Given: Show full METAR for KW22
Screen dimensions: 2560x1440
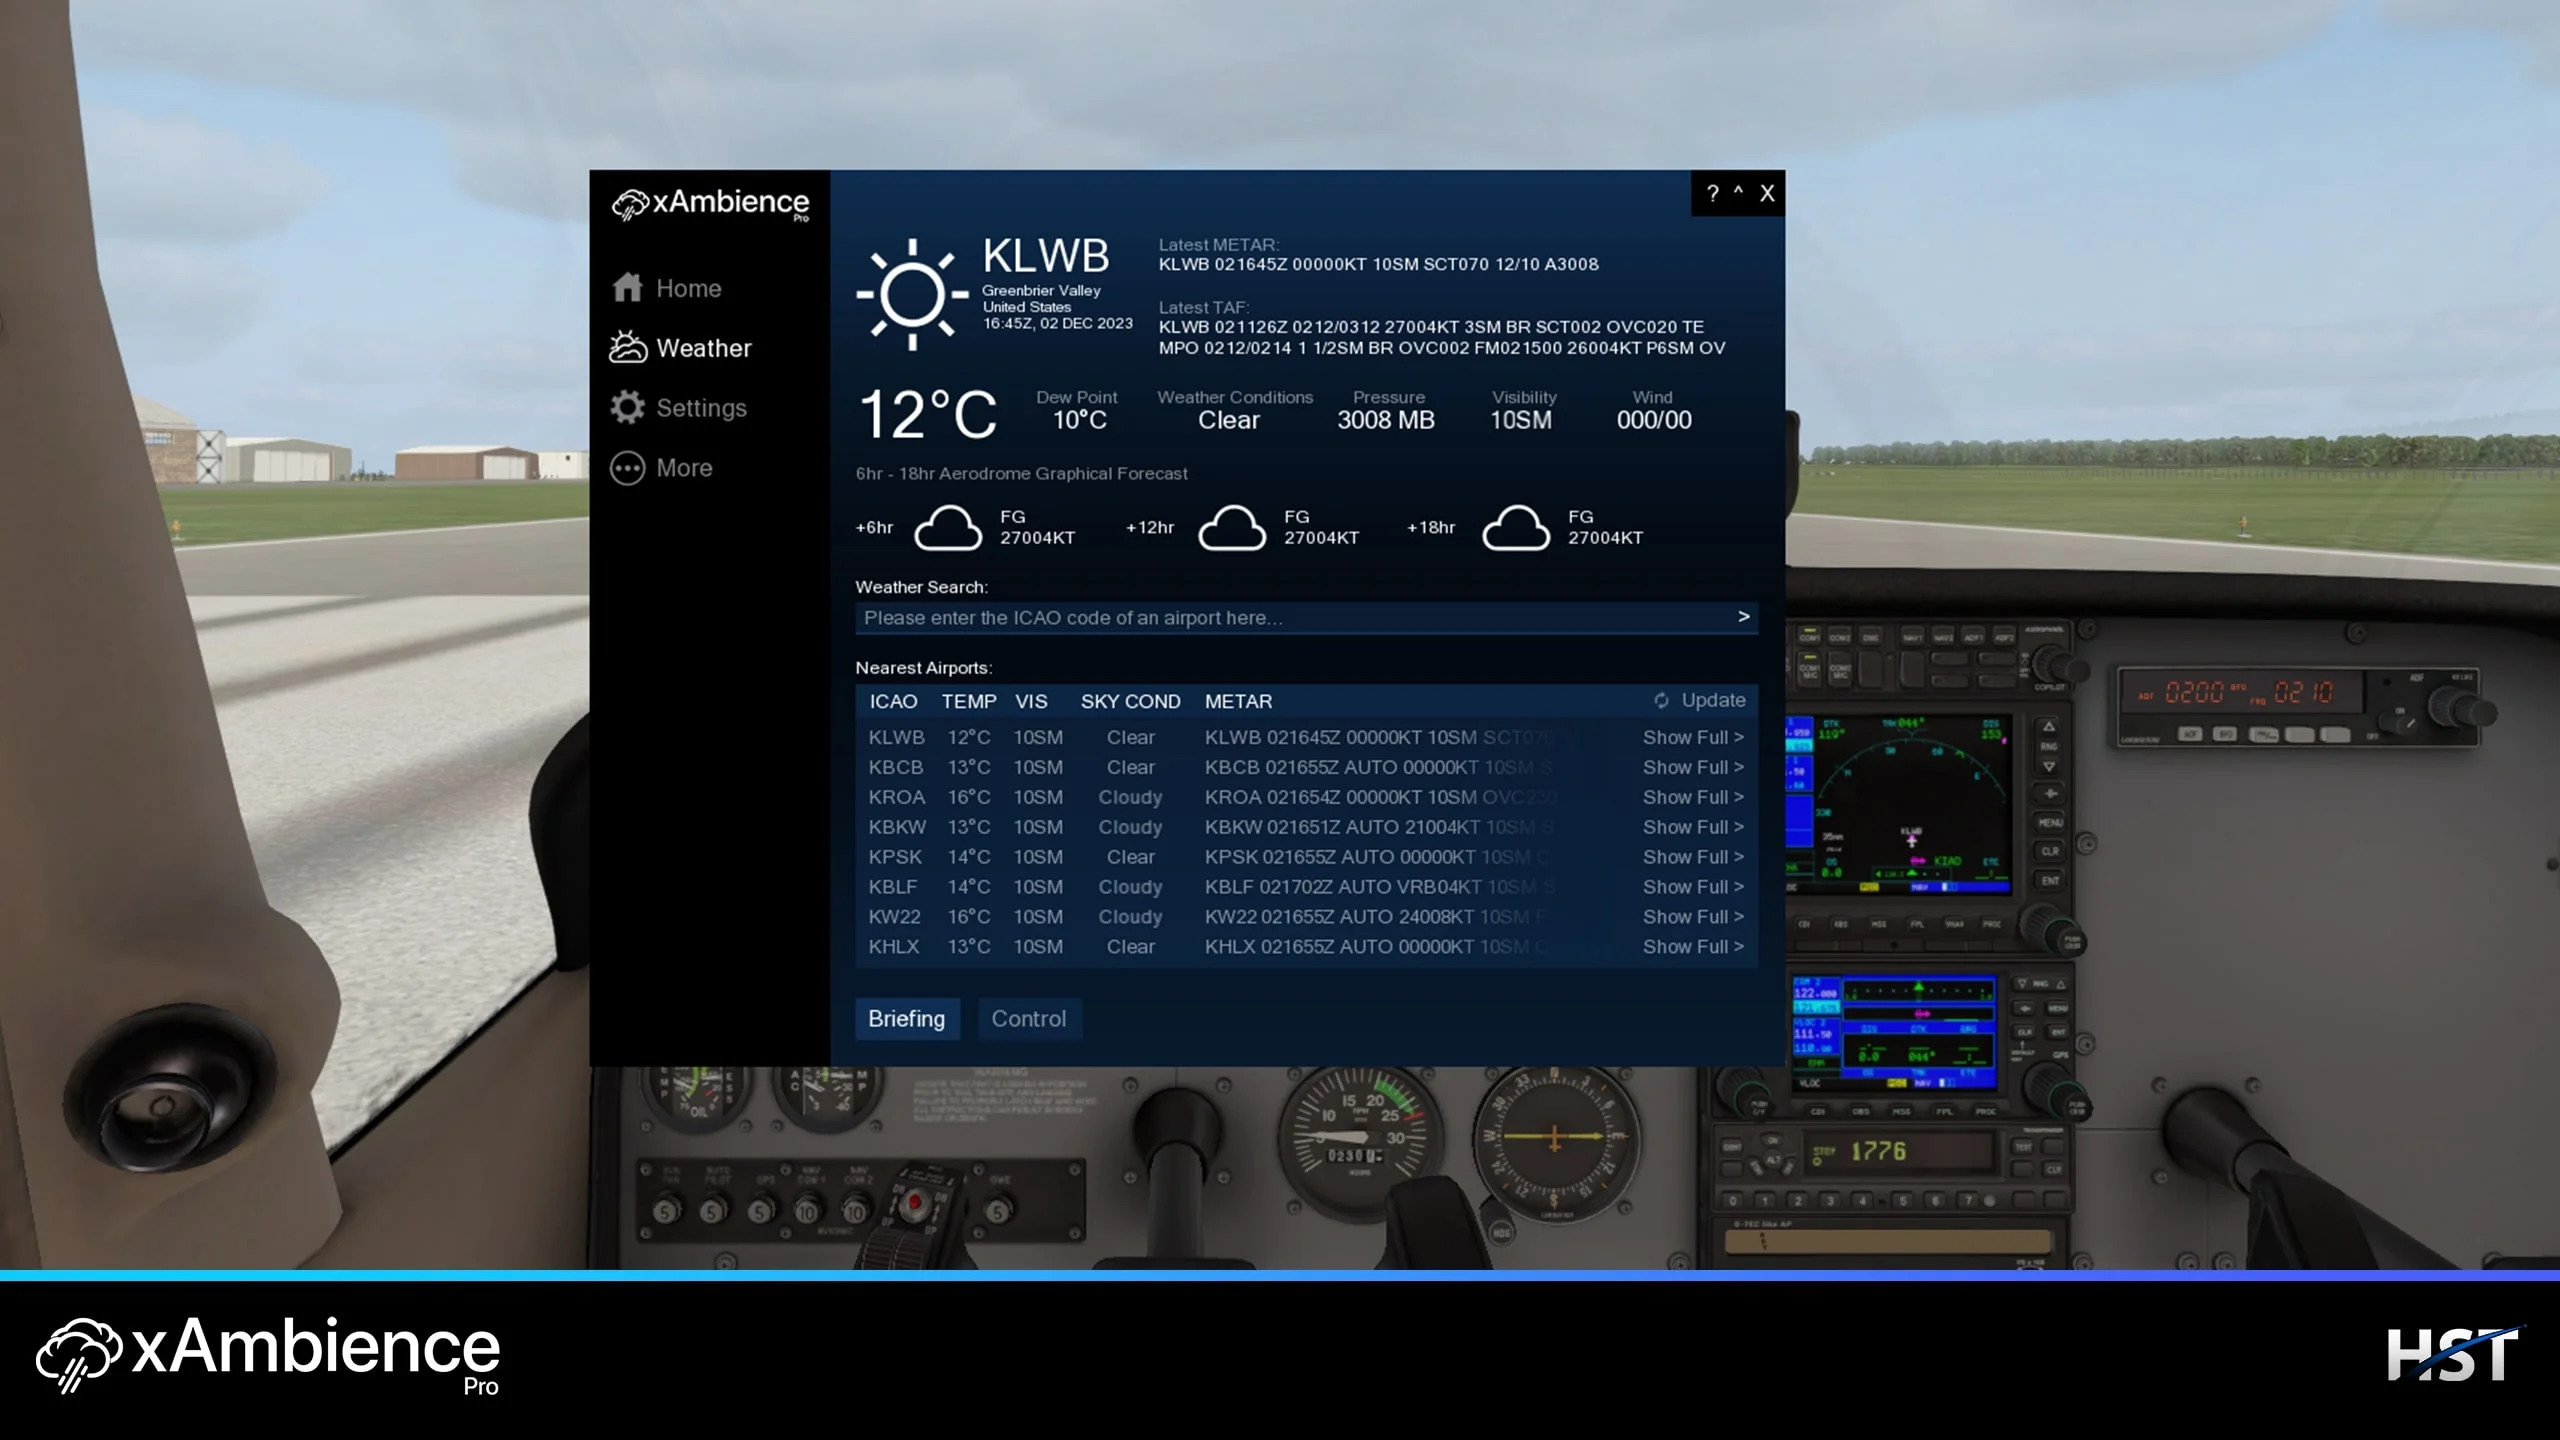Looking at the screenshot, I should (1693, 917).
